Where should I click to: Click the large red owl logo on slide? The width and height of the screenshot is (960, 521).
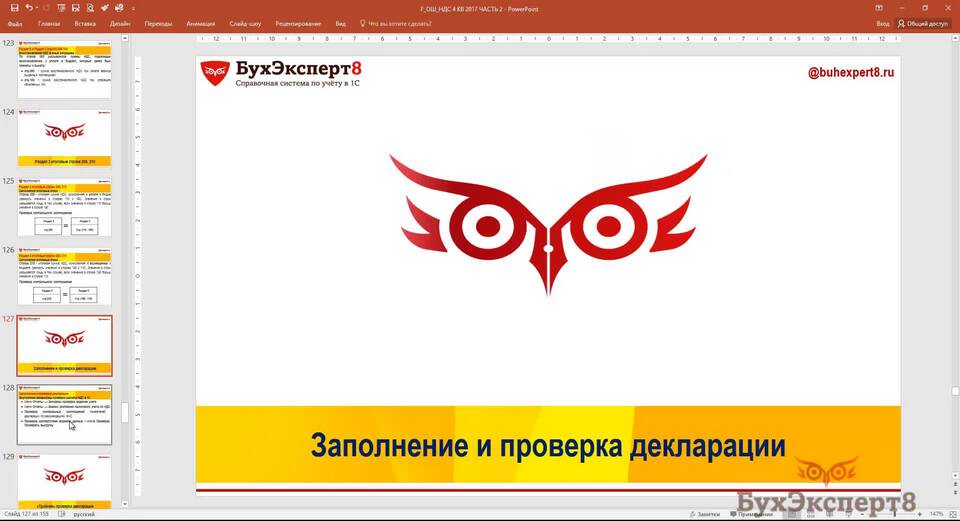click(549, 224)
